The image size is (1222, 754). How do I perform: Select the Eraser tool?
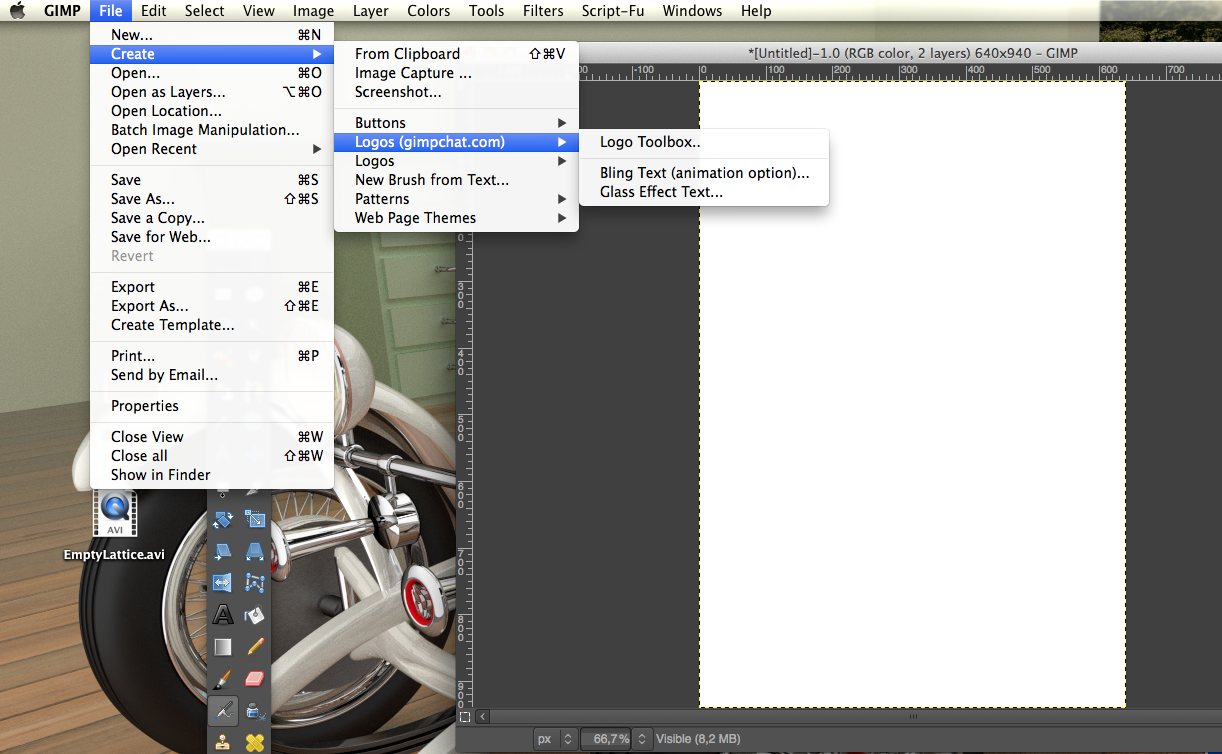255,678
